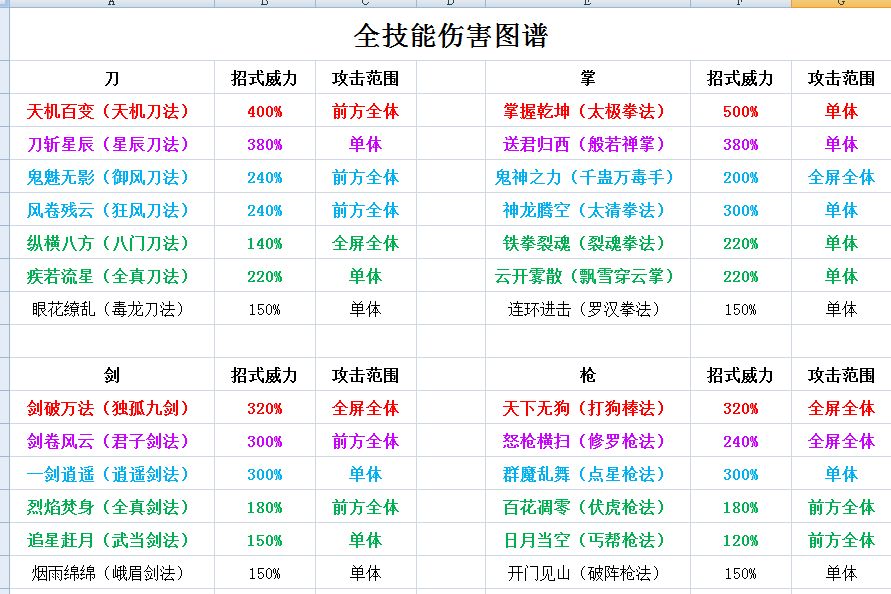
Task: Select cell 剑卷风云（君子剑法）
Action: 112,441
